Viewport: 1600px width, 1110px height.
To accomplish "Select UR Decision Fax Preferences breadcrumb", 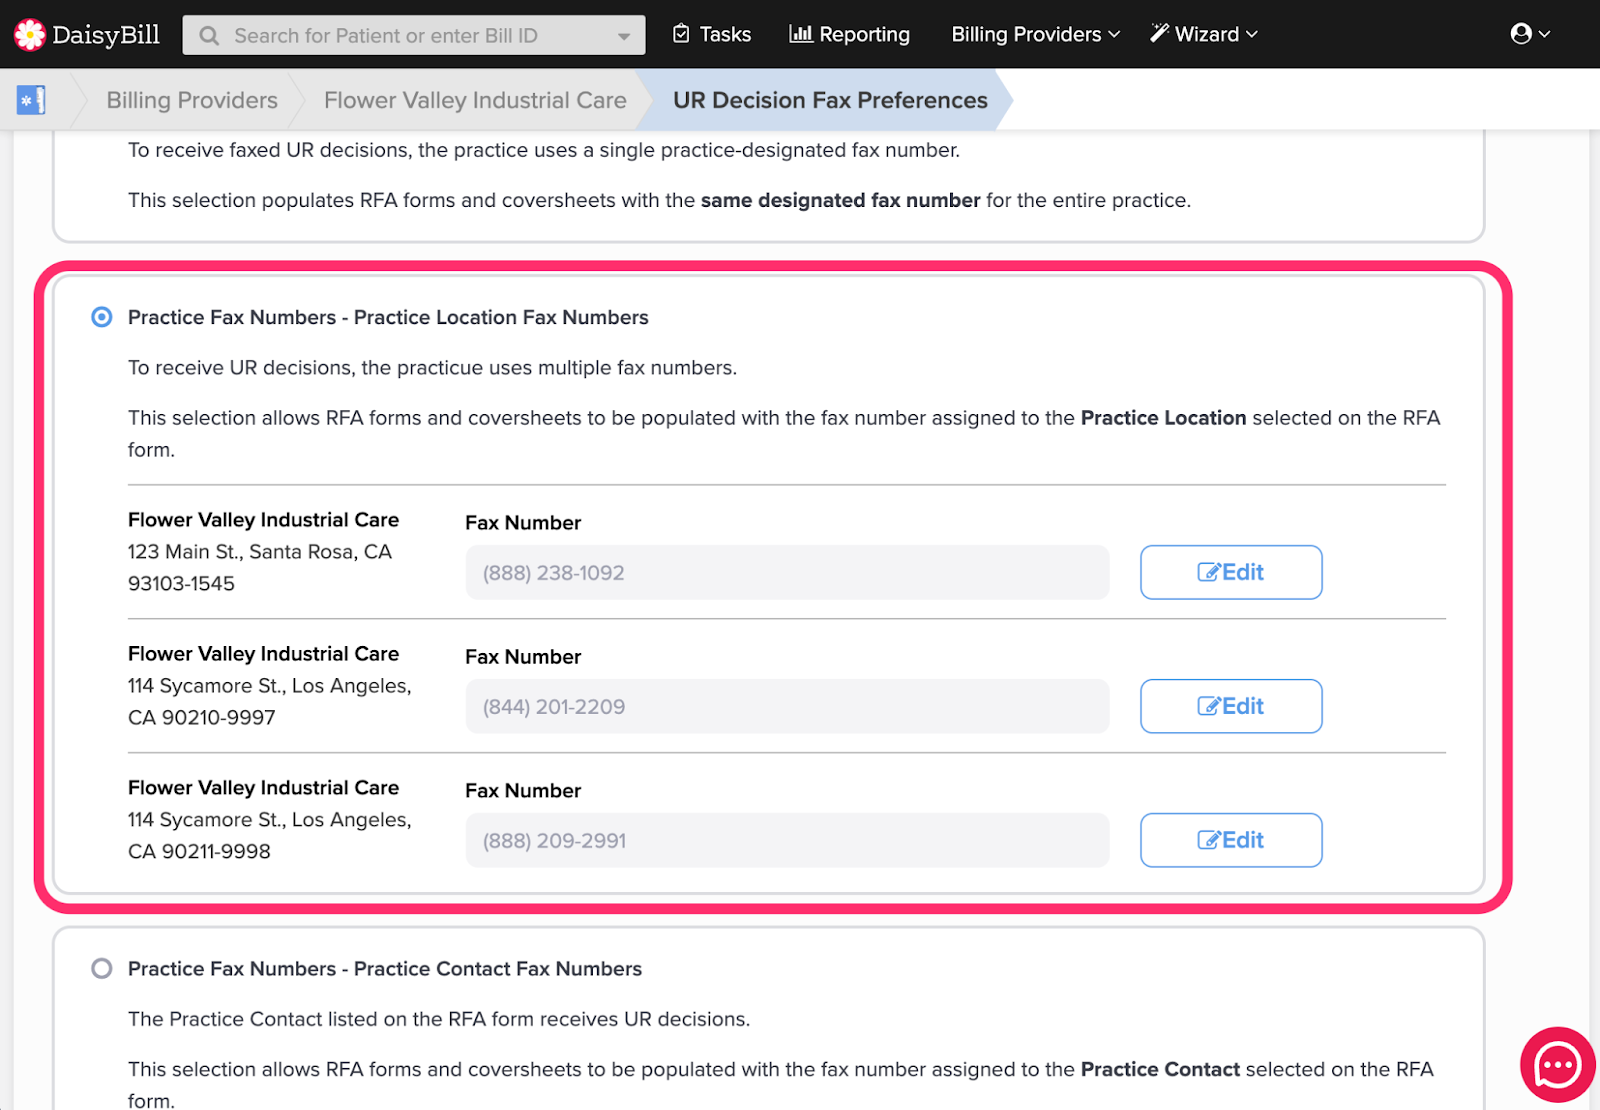I will point(830,100).
